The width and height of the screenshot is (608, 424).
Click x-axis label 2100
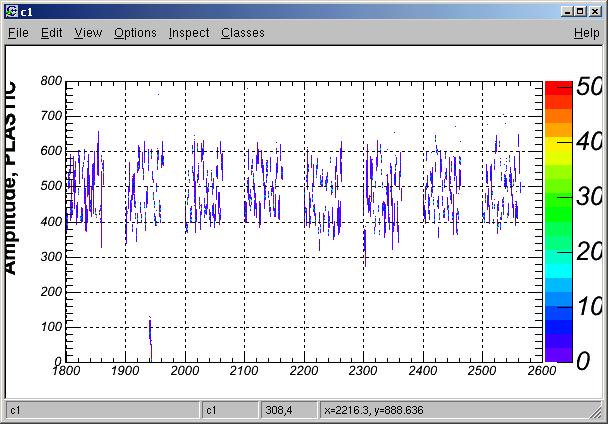pyautogui.click(x=244, y=371)
